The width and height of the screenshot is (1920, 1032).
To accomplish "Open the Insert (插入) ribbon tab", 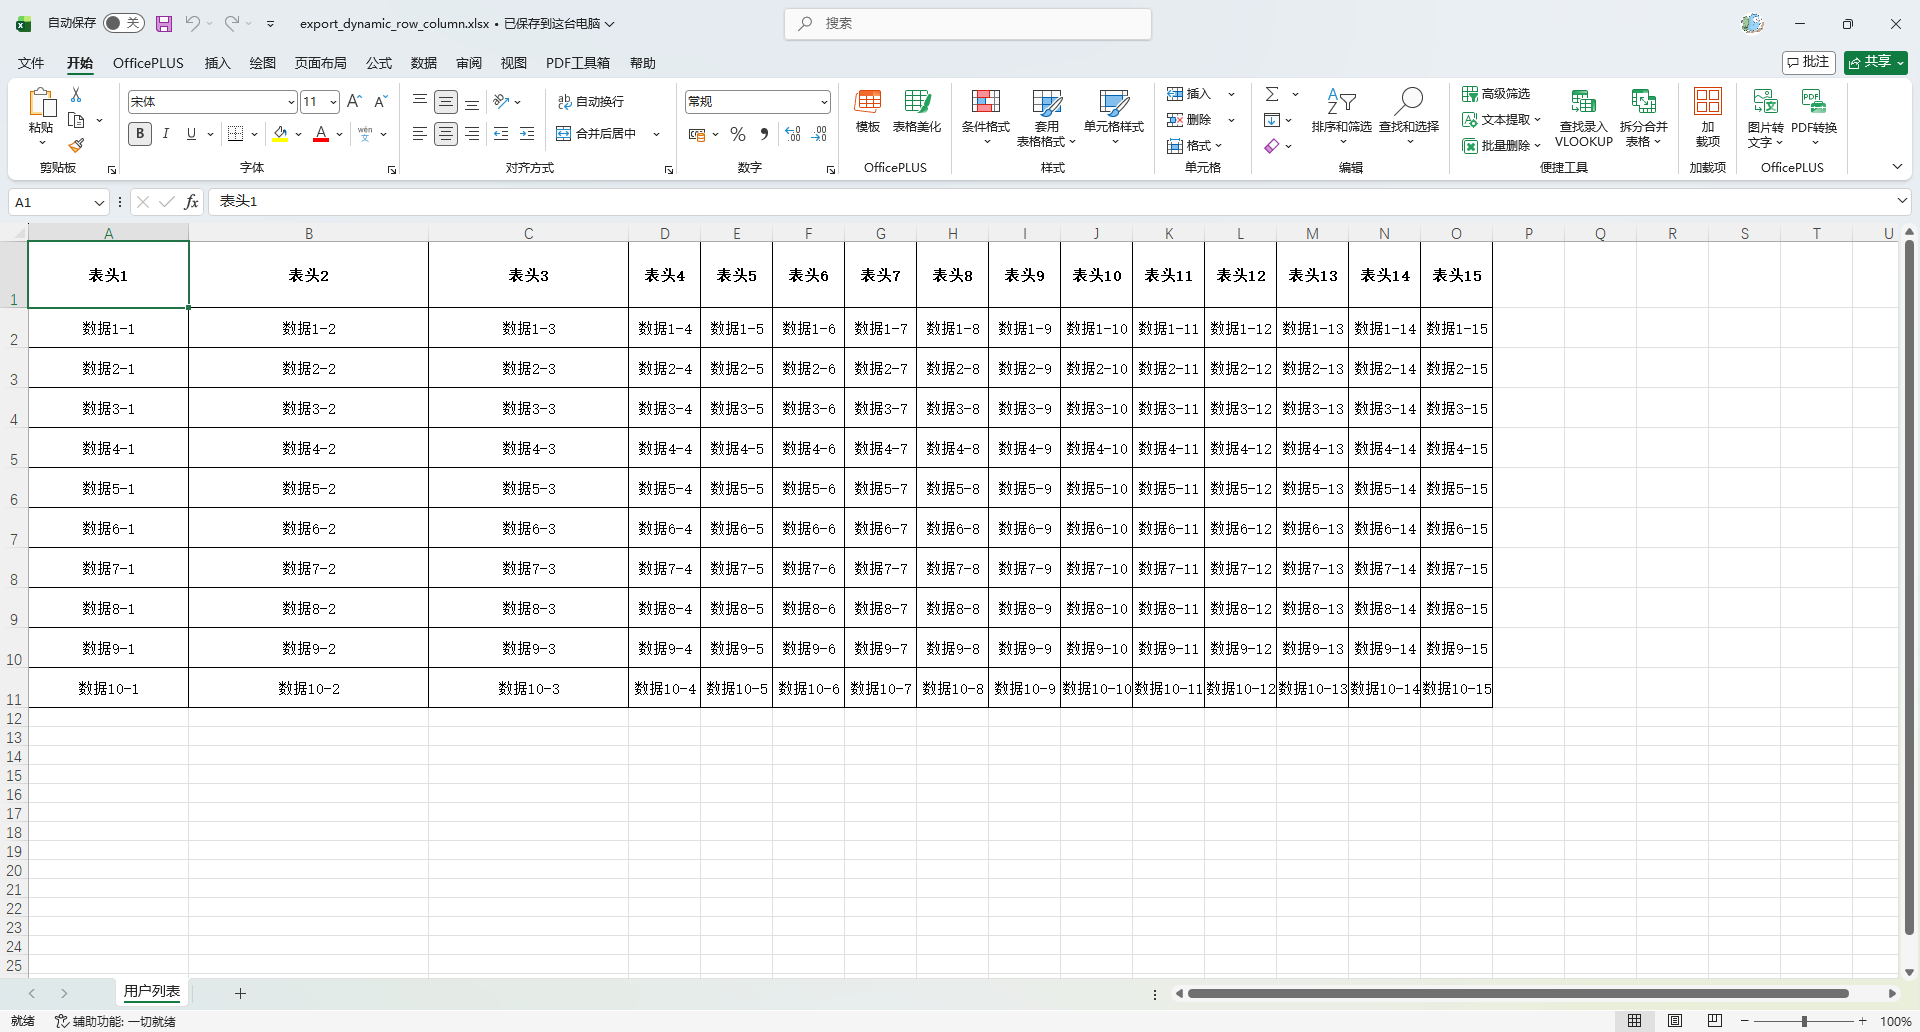I will click(x=217, y=63).
